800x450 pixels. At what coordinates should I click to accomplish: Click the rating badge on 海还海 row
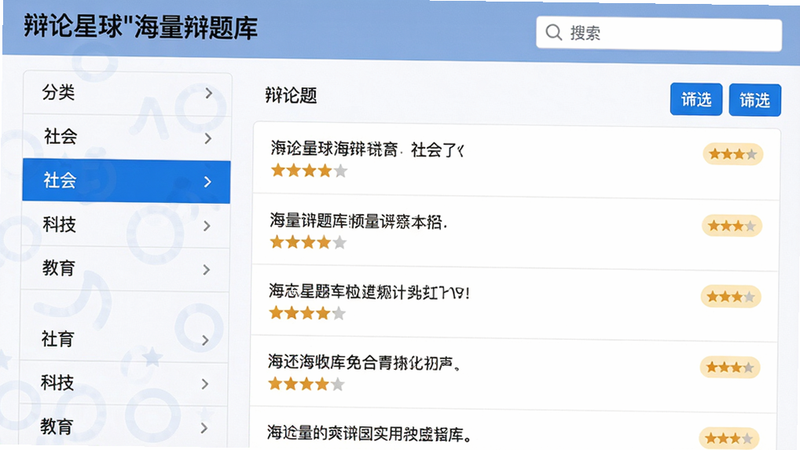click(730, 367)
